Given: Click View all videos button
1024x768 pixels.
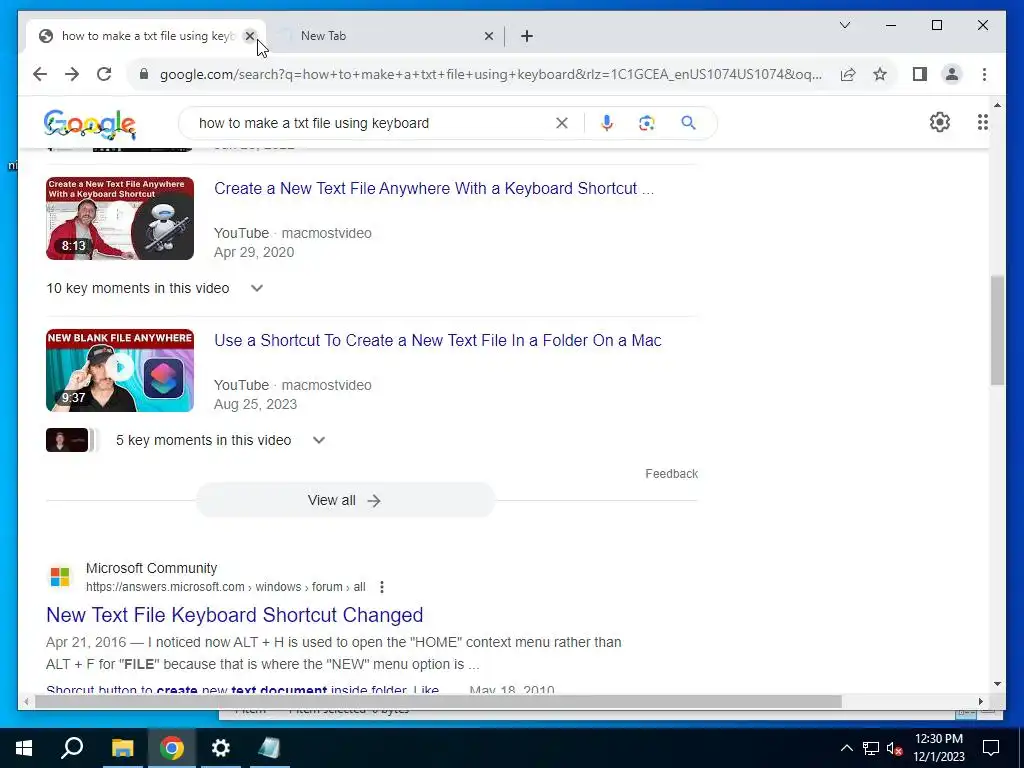Looking at the screenshot, I should [345, 500].
